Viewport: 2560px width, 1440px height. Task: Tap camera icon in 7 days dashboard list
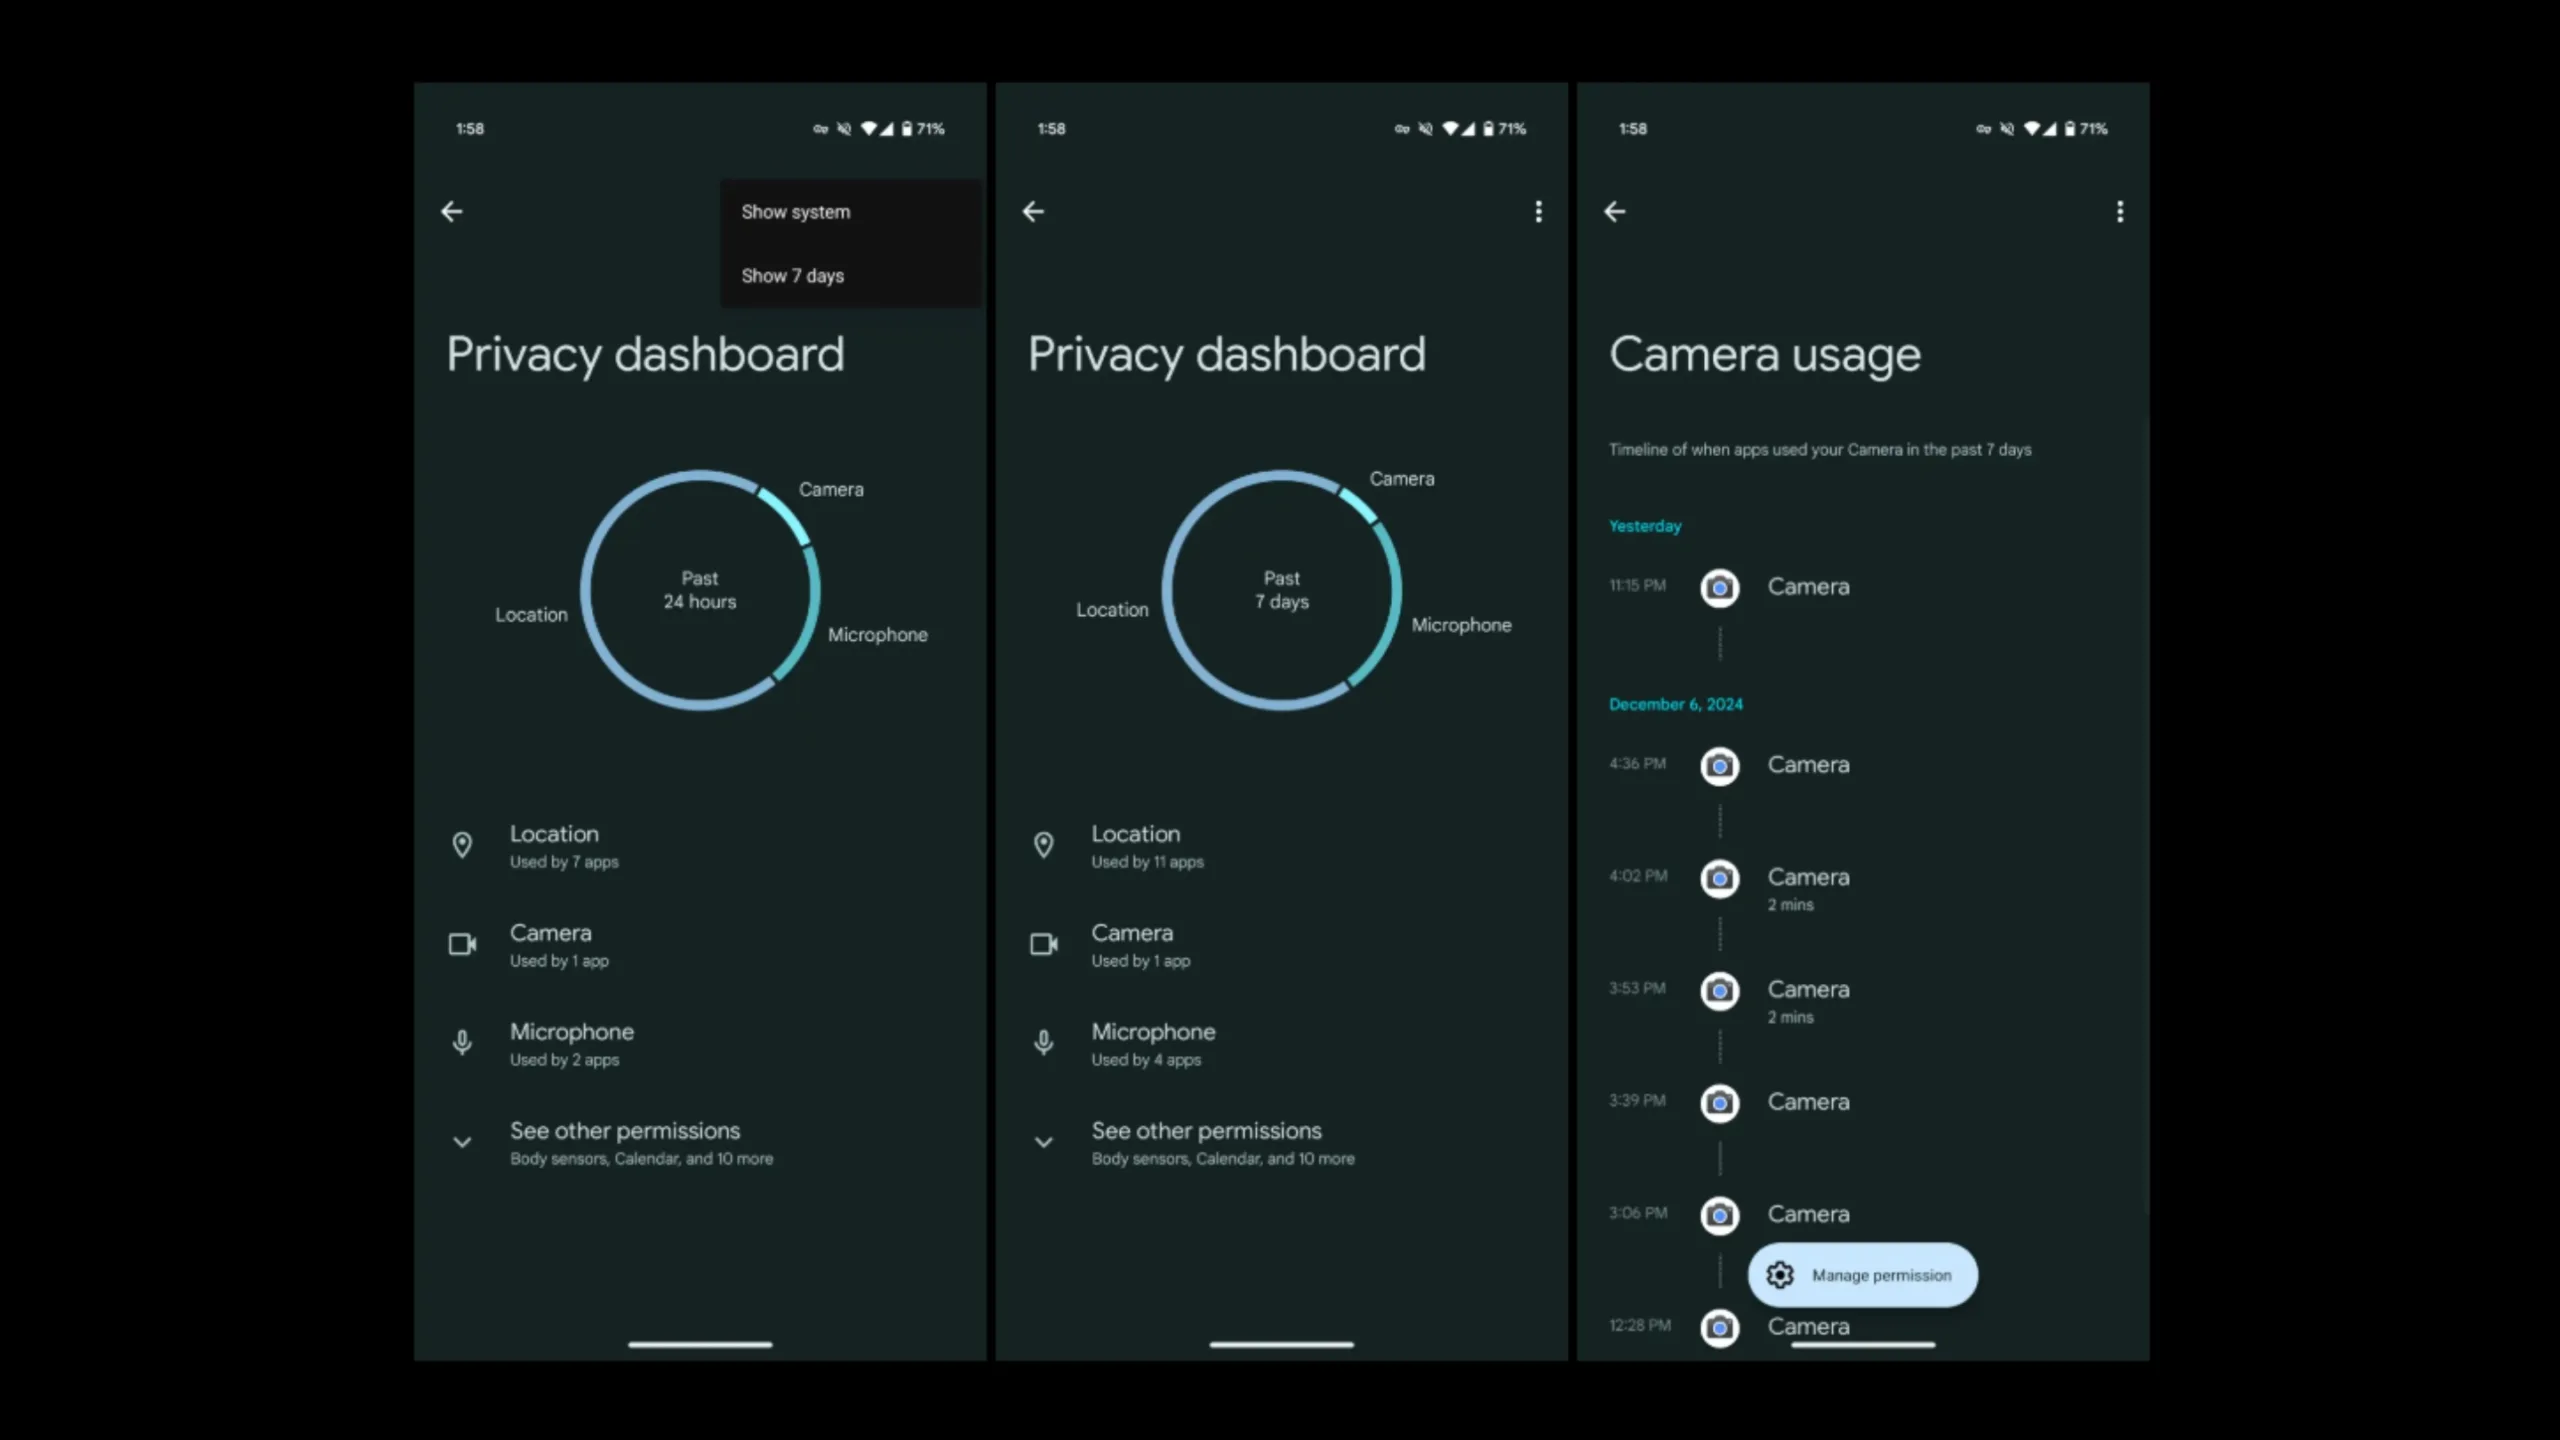(x=1043, y=944)
